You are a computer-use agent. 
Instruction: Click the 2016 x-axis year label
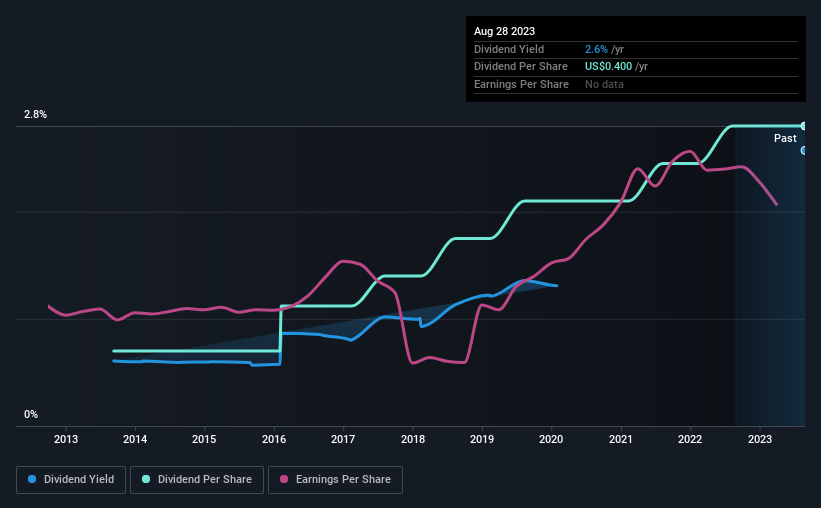click(274, 439)
